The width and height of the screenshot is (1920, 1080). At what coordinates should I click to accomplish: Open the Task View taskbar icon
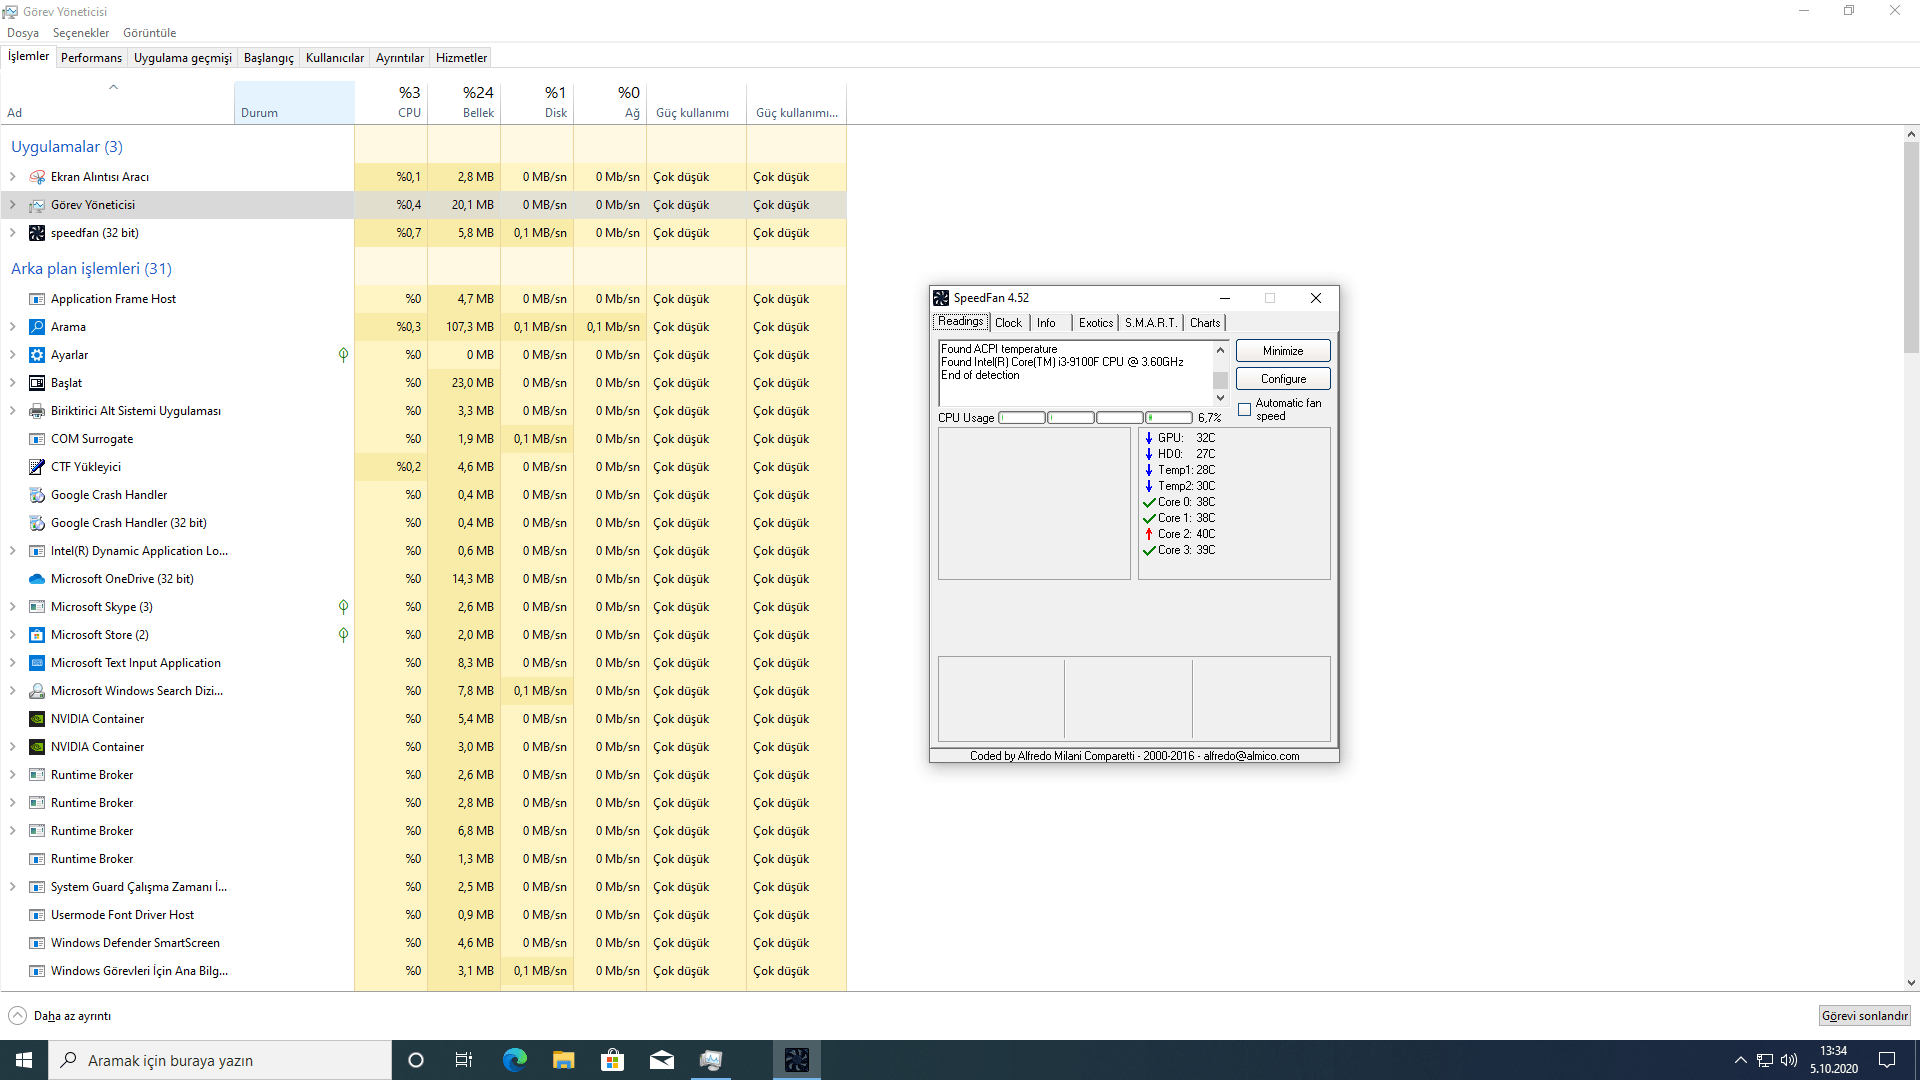tap(464, 1060)
